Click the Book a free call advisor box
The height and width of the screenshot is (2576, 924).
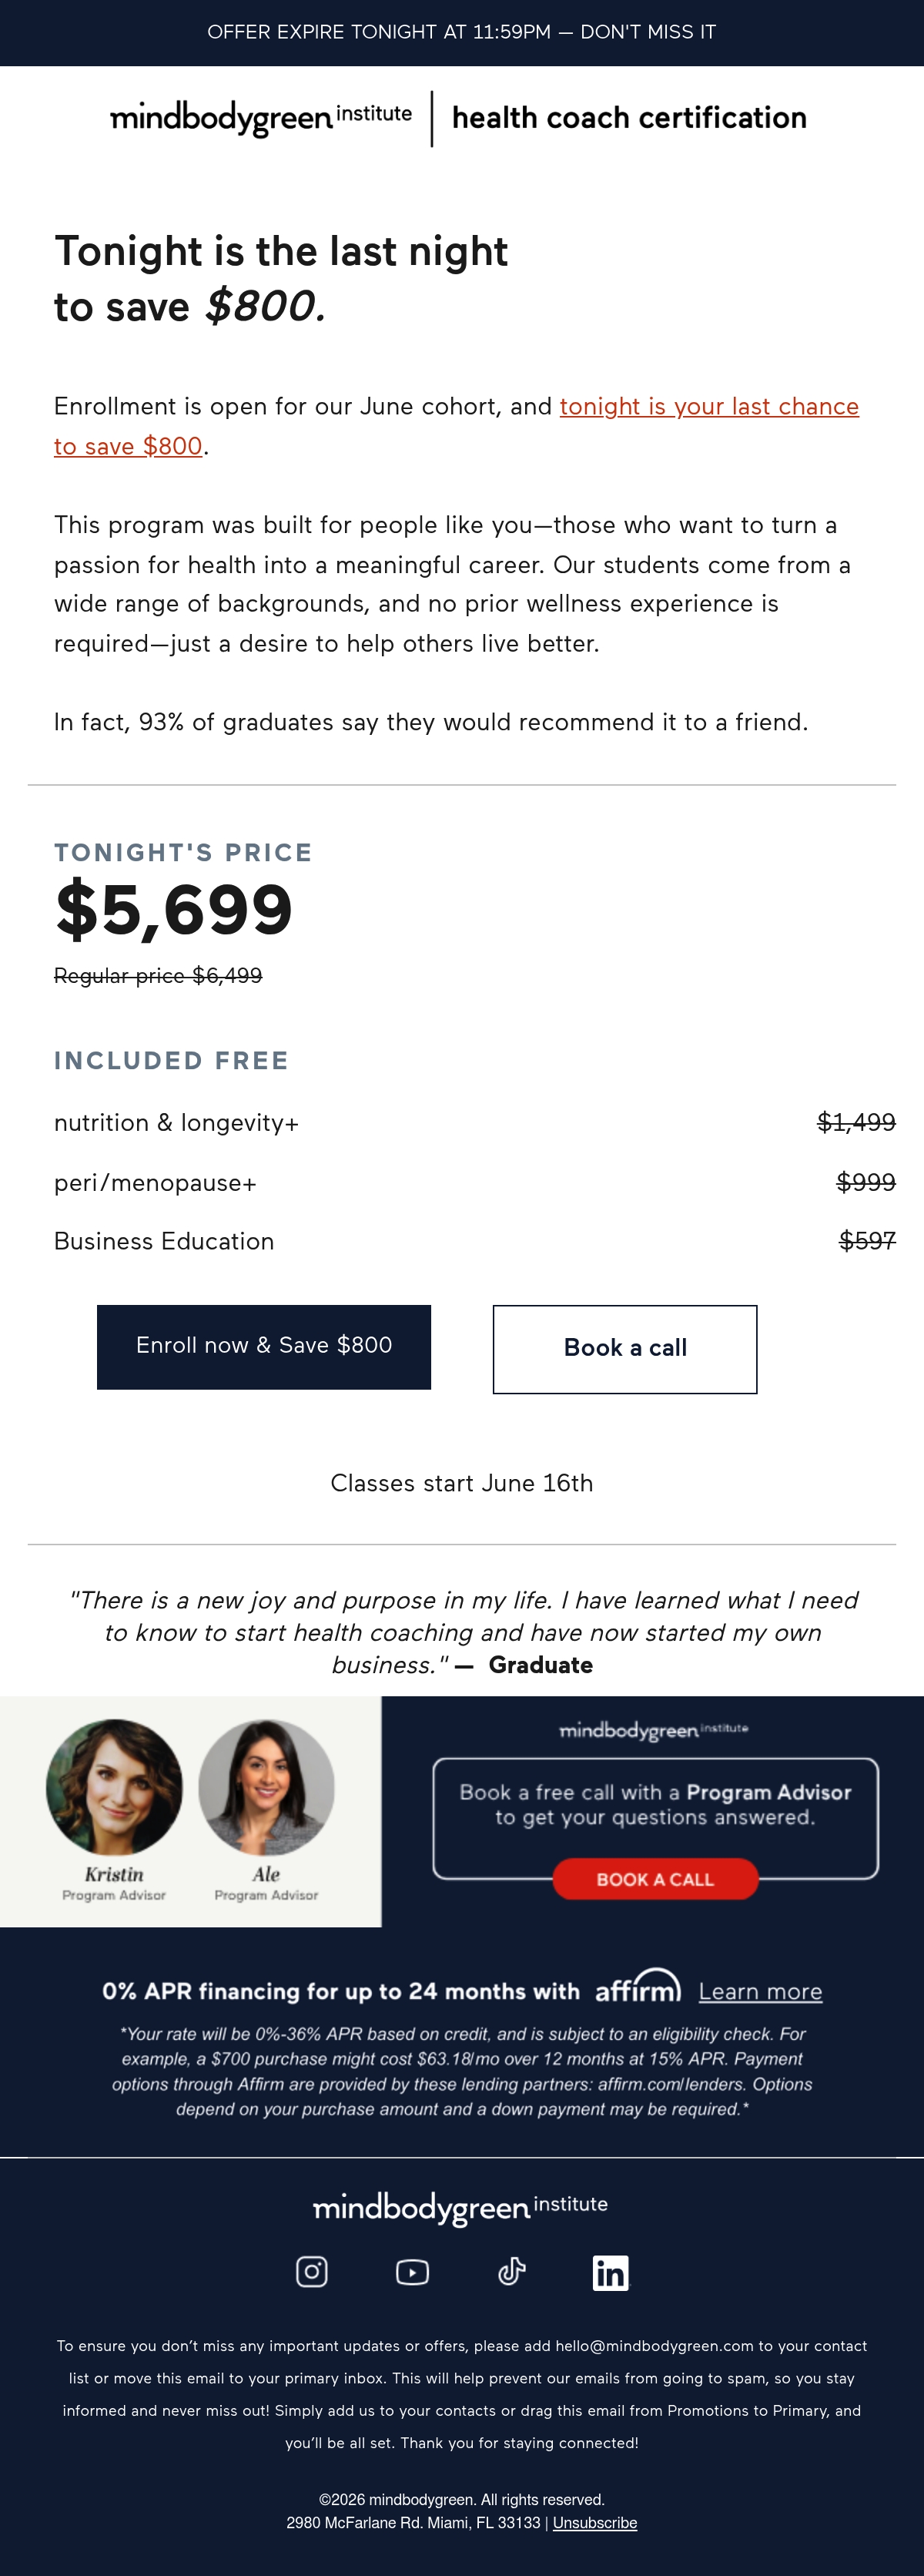coord(655,1818)
